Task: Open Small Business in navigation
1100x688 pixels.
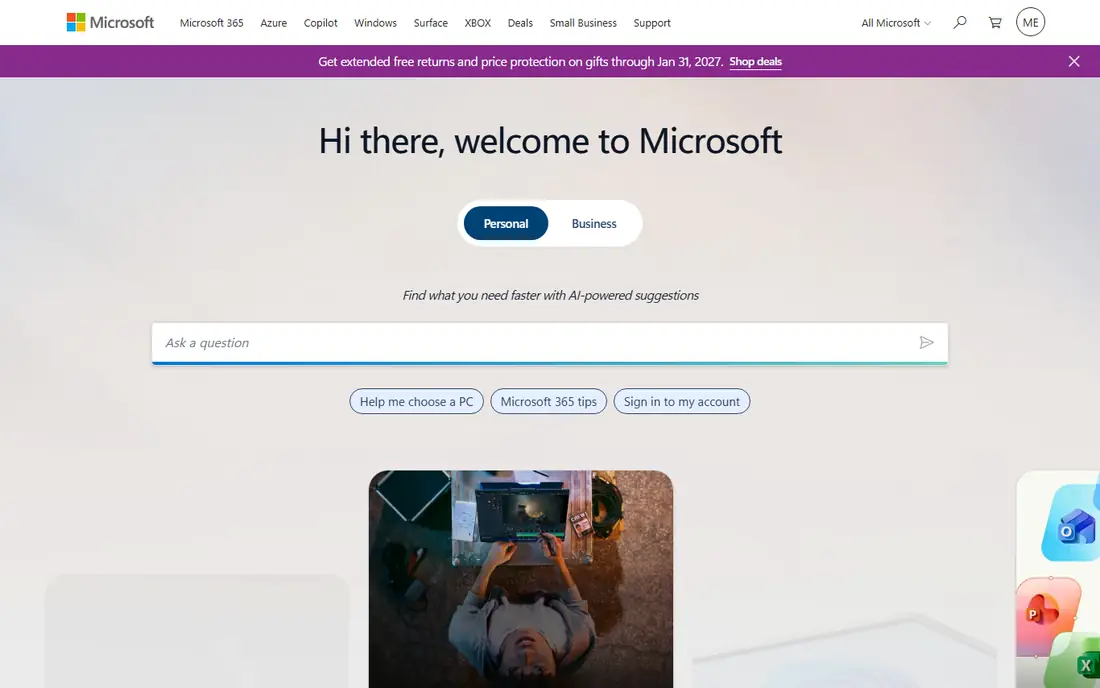Action: click(583, 22)
